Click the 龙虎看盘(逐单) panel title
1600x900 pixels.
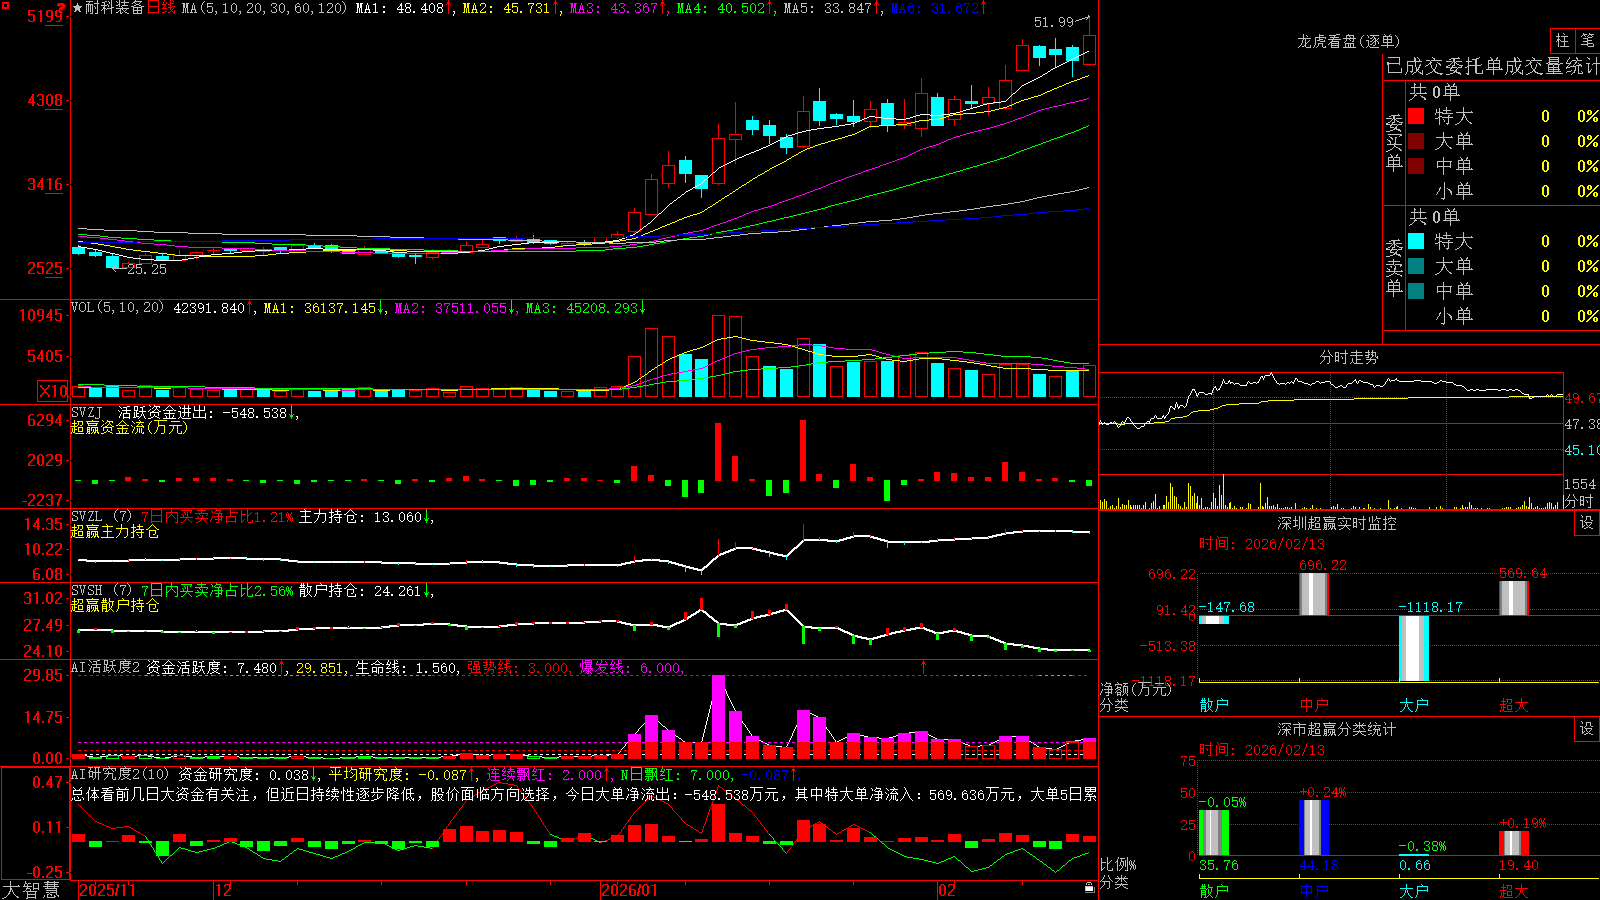coord(1349,41)
